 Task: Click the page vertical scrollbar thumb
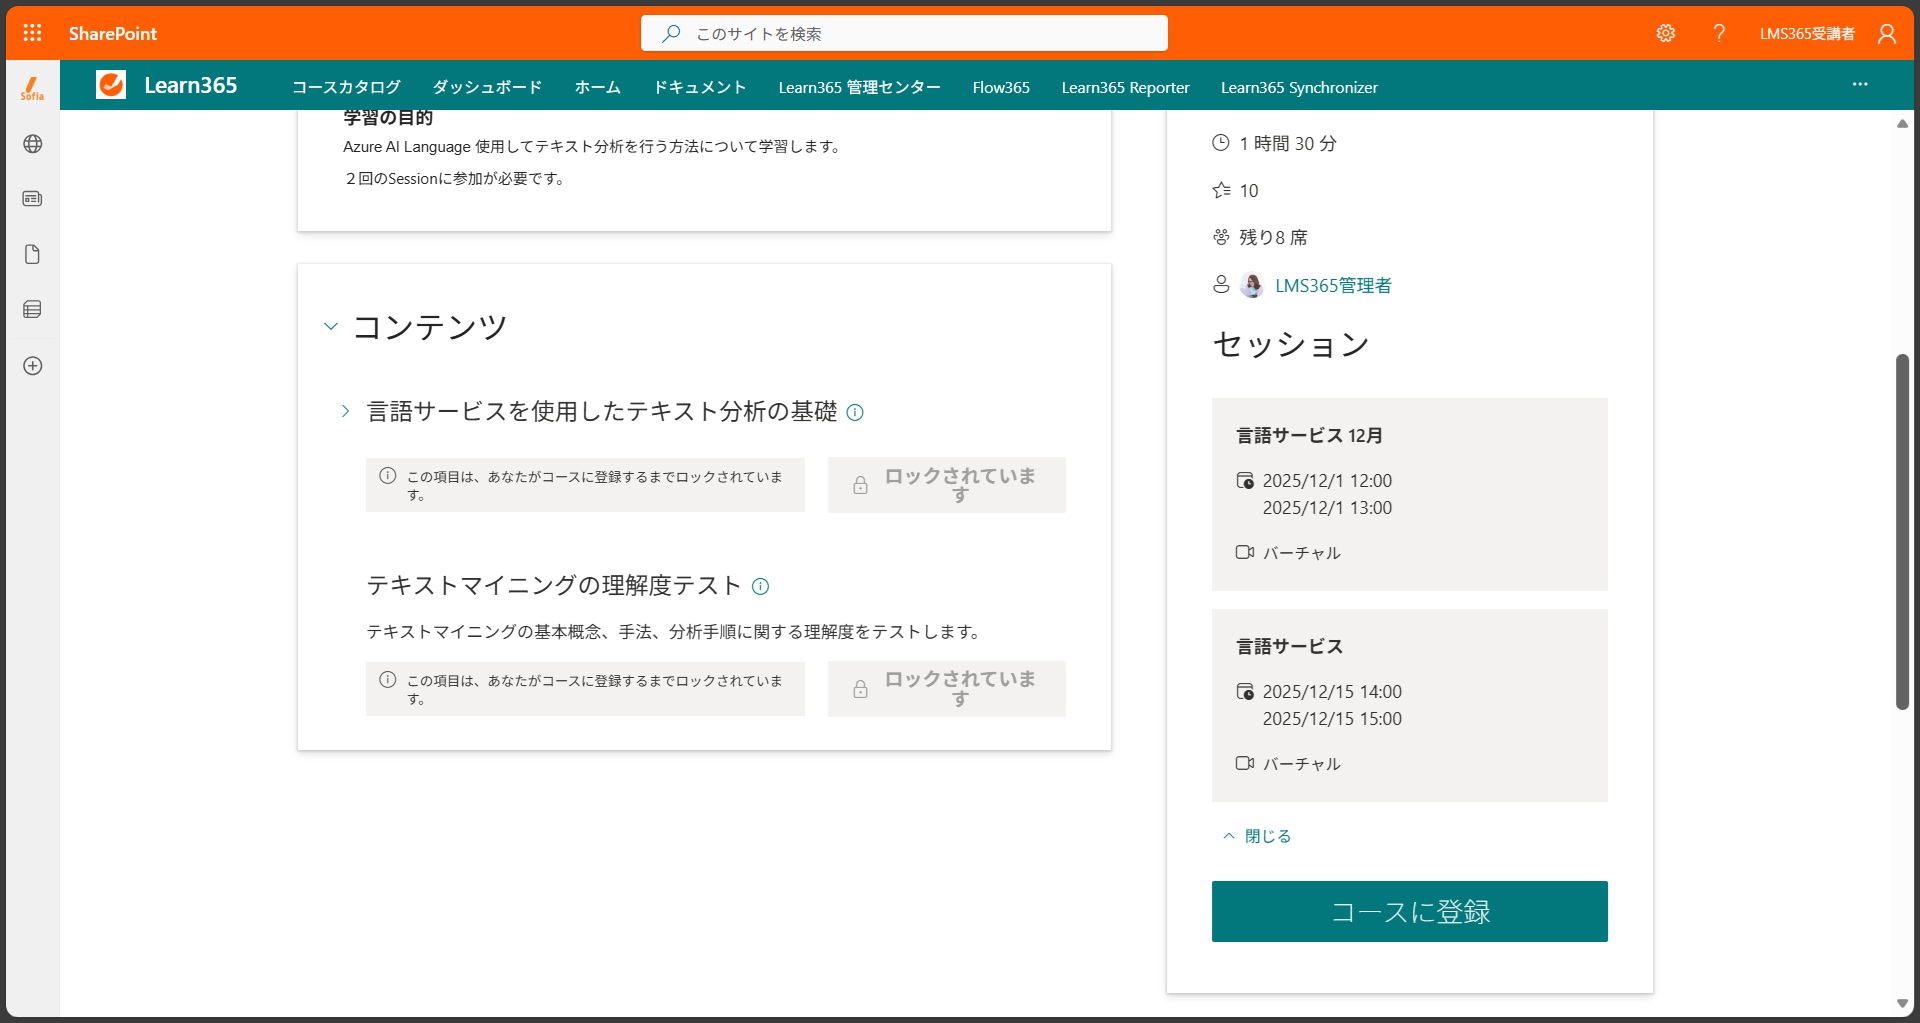click(1902, 532)
